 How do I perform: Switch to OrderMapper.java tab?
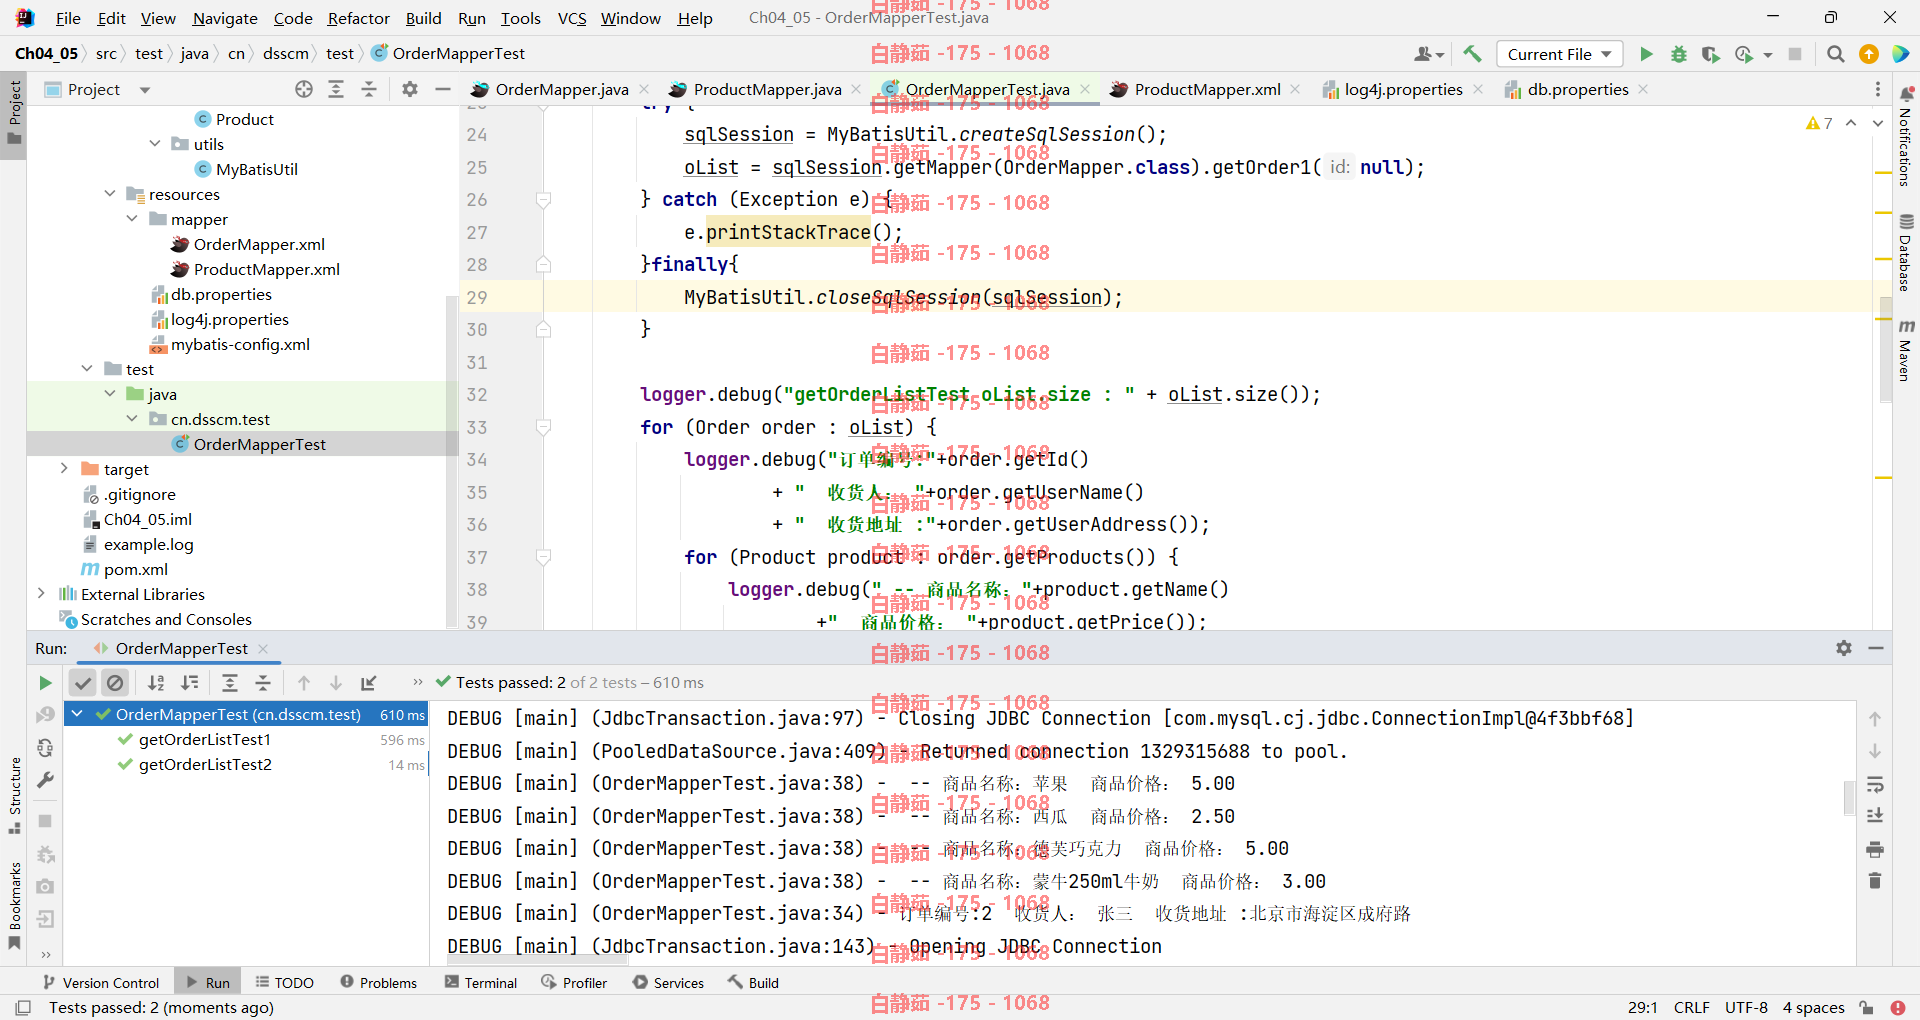coord(562,89)
